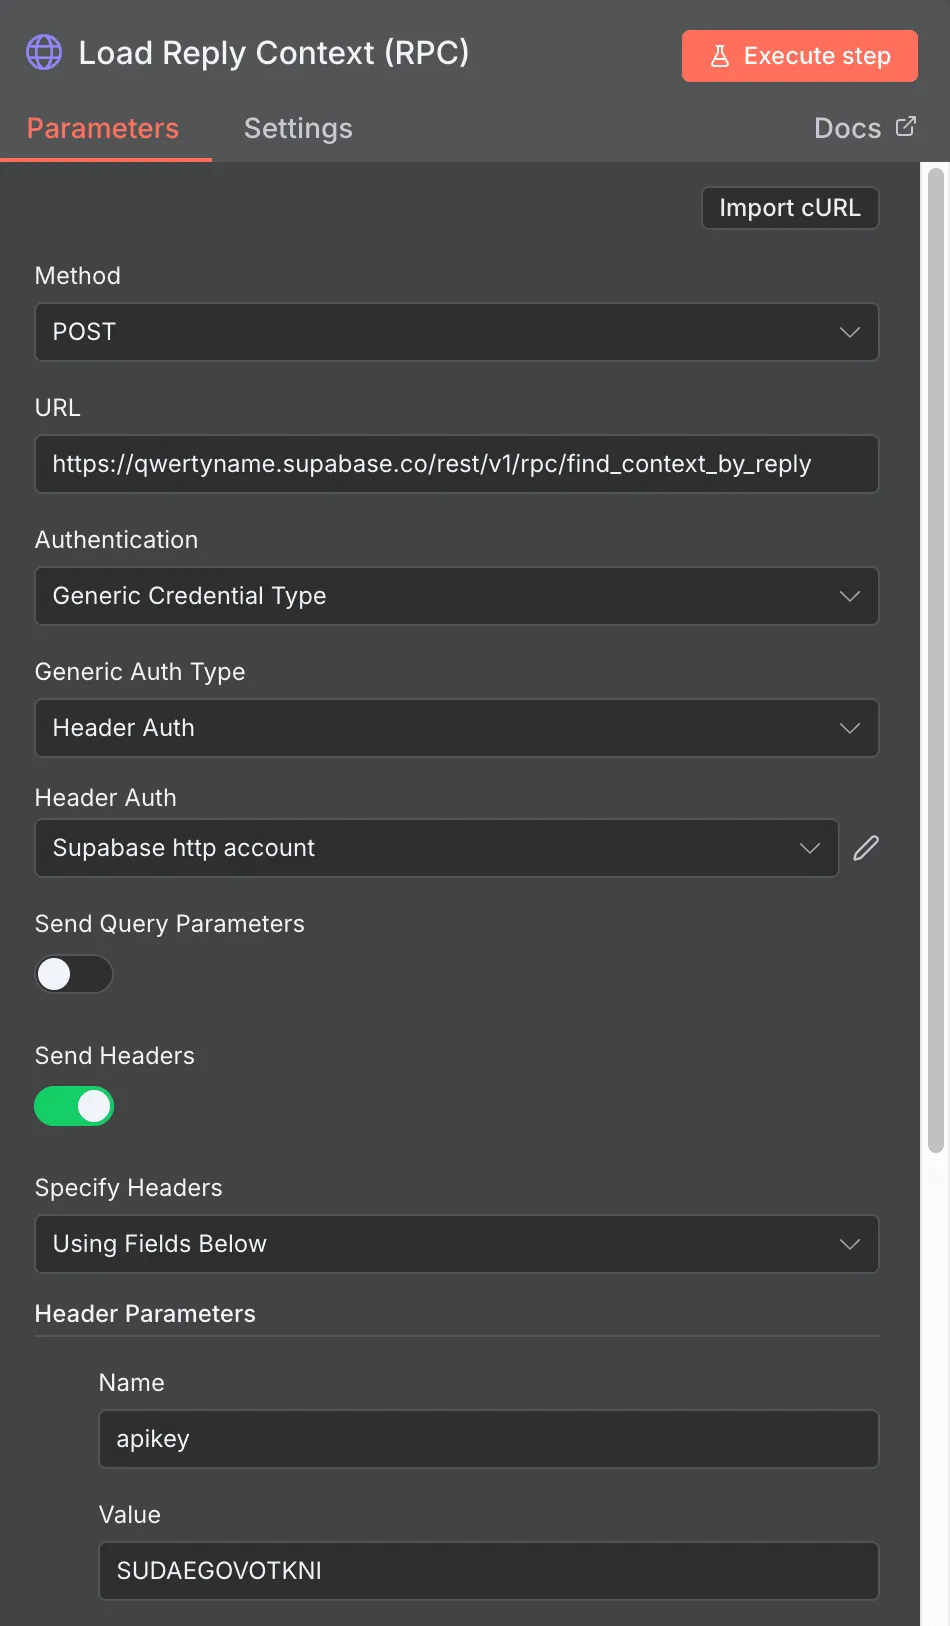Viewport: 950px width, 1626px height.
Task: Expand the Generic Auth Type dropdown
Action: (456, 728)
